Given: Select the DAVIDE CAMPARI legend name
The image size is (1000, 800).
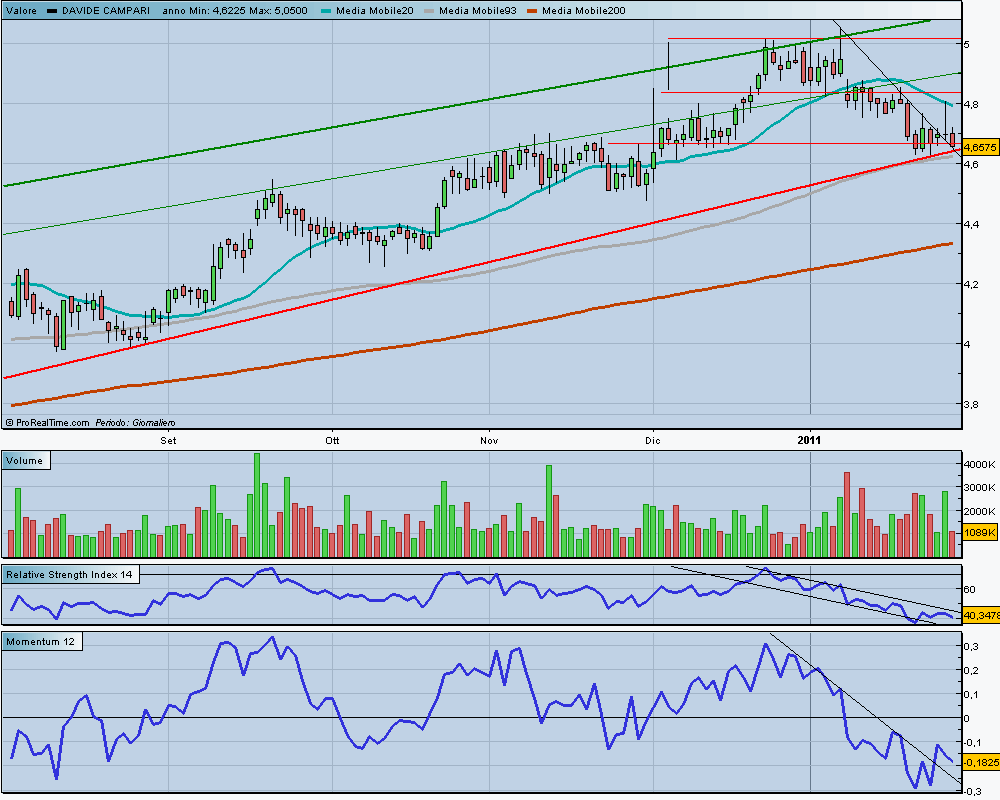Looking at the screenshot, I should 106,10.
